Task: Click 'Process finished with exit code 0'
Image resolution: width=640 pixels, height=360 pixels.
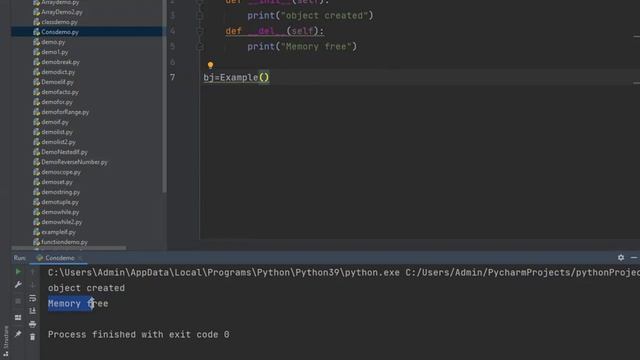Action: (x=138, y=335)
